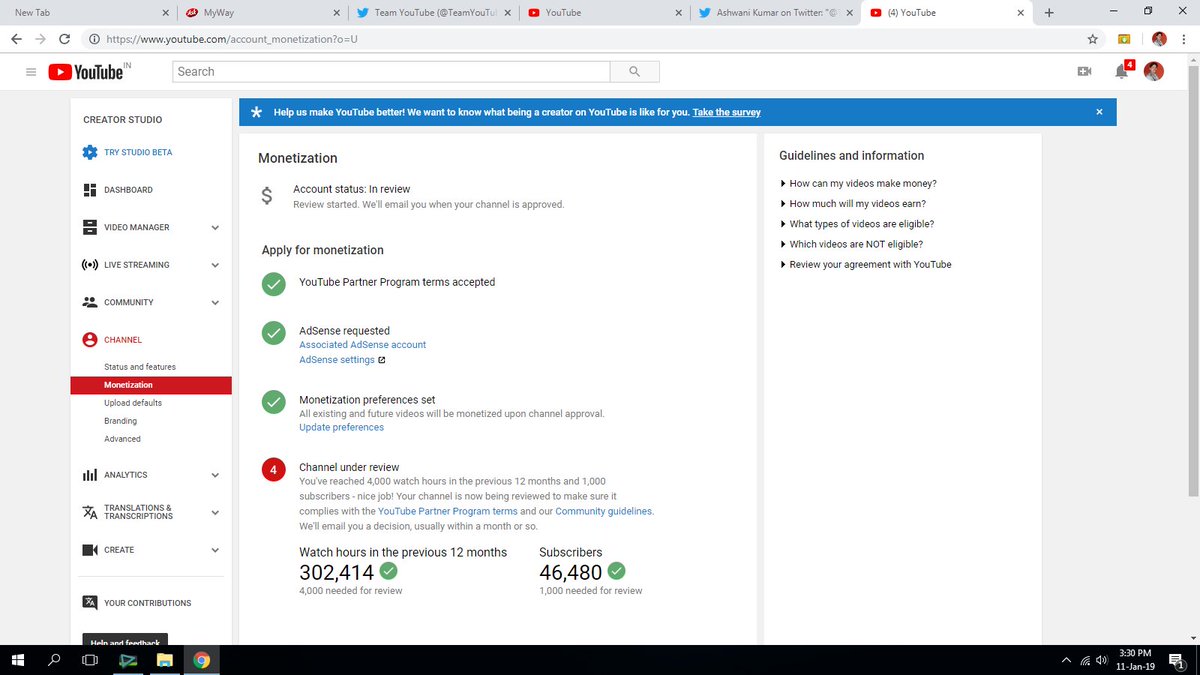
Task: Click the search magnifier button
Action: click(634, 72)
